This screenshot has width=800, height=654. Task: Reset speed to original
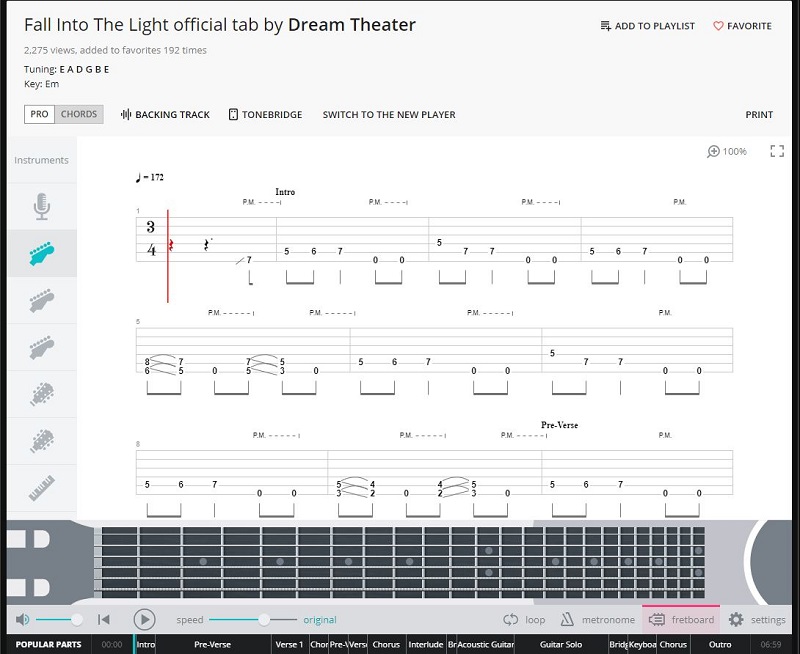[x=320, y=620]
